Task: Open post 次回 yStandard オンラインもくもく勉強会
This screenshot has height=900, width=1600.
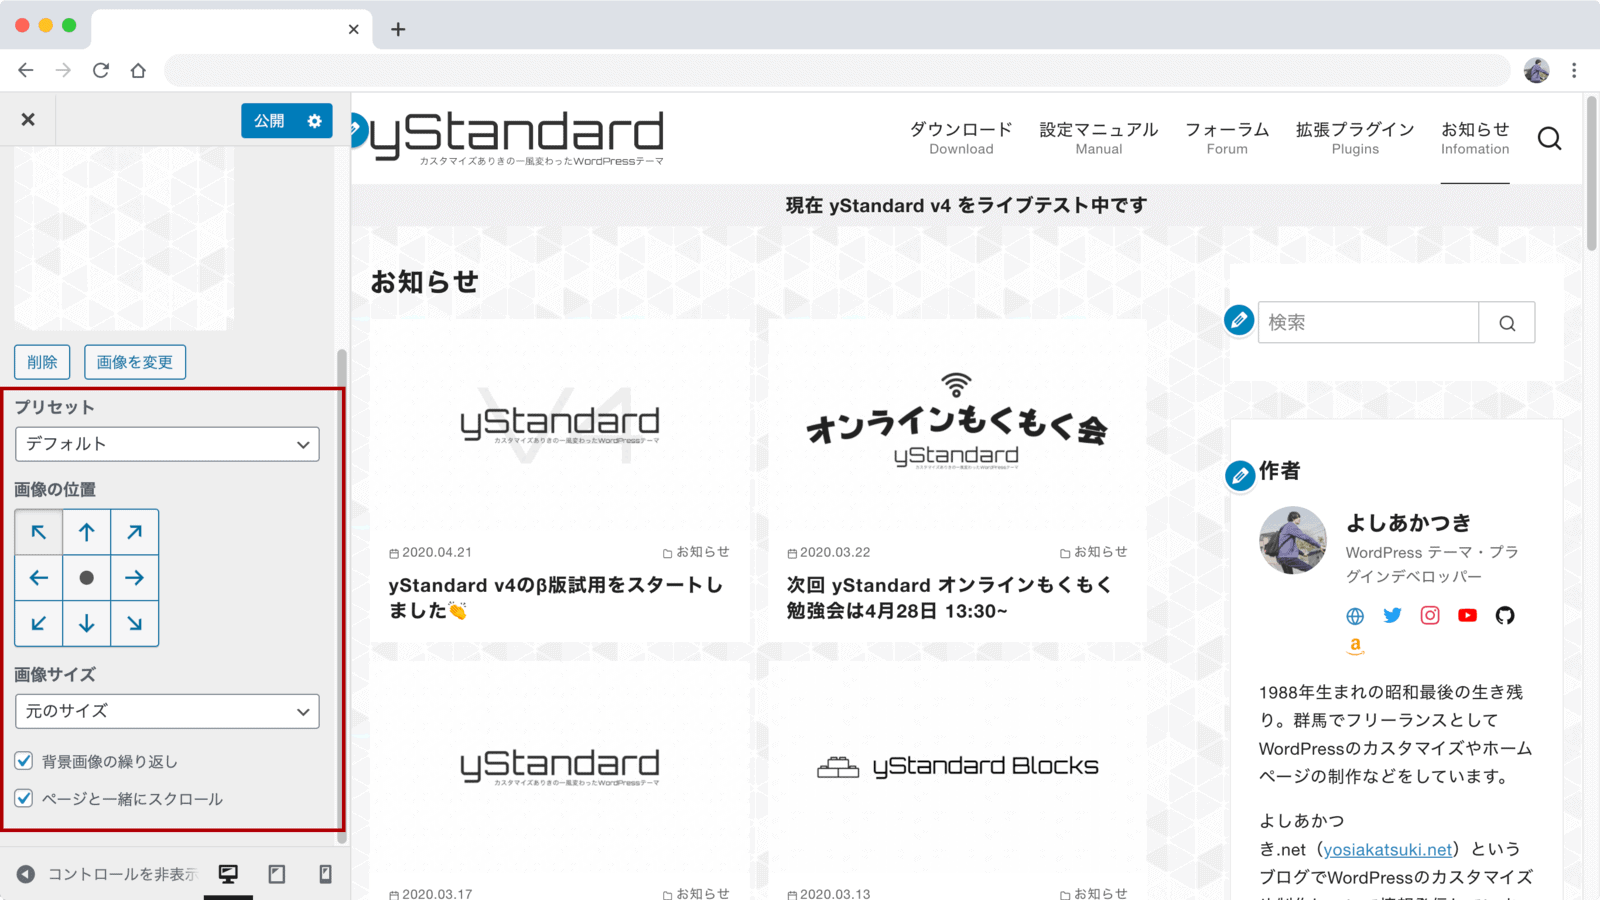Action: [949, 597]
